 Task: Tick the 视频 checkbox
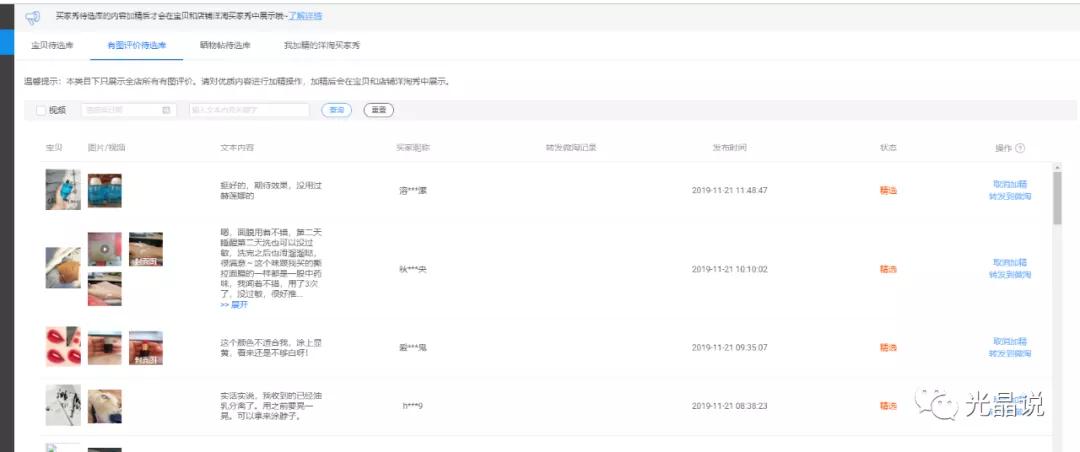tap(41, 110)
